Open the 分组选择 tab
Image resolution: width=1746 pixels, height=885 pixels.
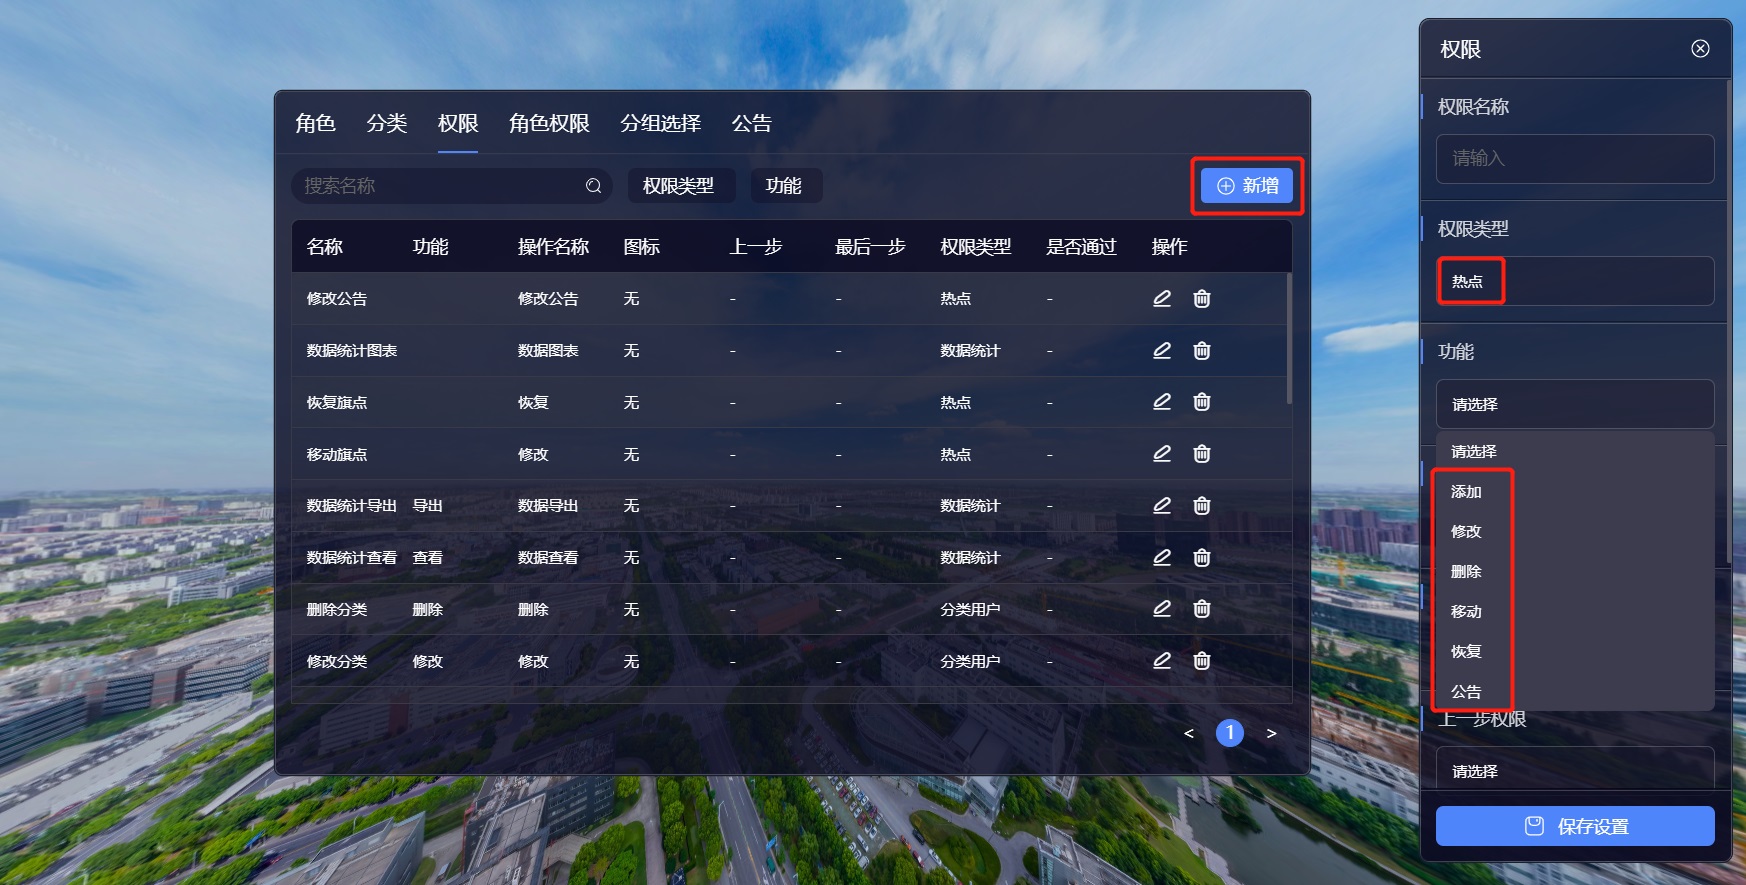(x=660, y=123)
